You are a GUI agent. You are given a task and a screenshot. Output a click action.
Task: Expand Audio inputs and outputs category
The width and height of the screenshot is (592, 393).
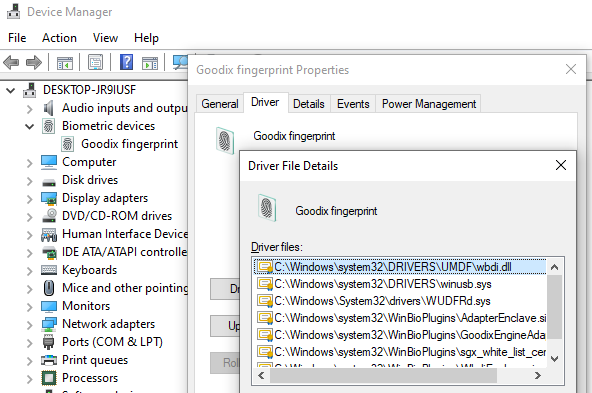[x=29, y=109]
